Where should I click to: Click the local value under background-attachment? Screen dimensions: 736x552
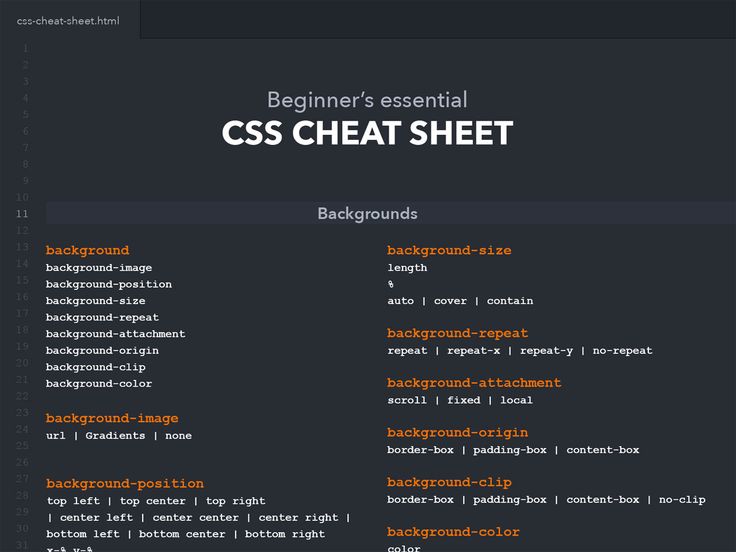point(516,400)
